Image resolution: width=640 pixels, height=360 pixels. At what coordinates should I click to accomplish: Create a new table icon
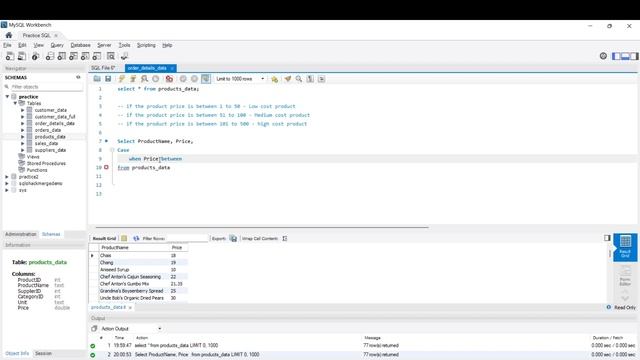pyautogui.click(x=61, y=56)
